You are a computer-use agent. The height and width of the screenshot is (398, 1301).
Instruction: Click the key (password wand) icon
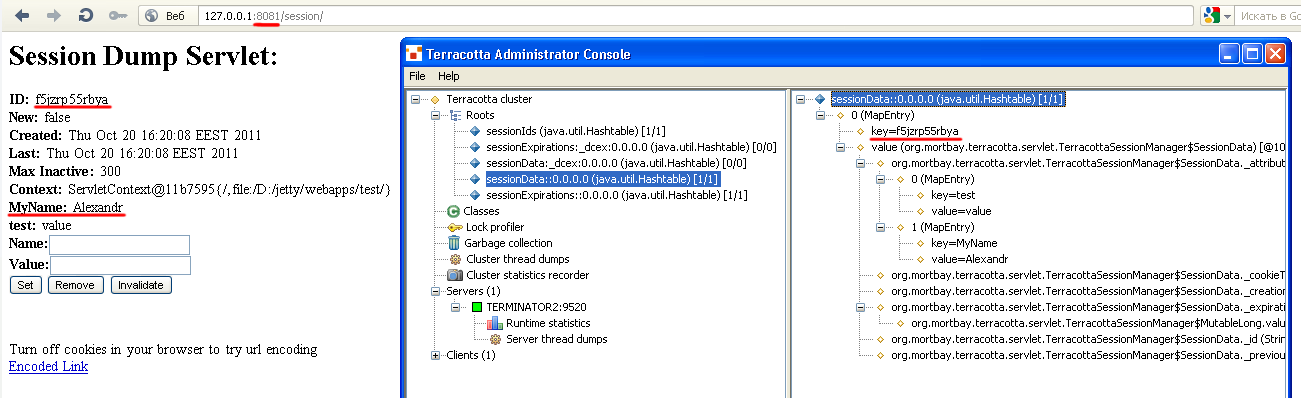(118, 16)
